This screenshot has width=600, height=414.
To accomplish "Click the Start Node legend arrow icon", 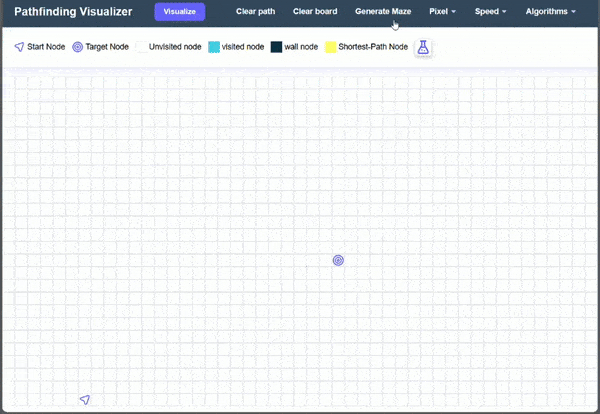I will click(19, 47).
